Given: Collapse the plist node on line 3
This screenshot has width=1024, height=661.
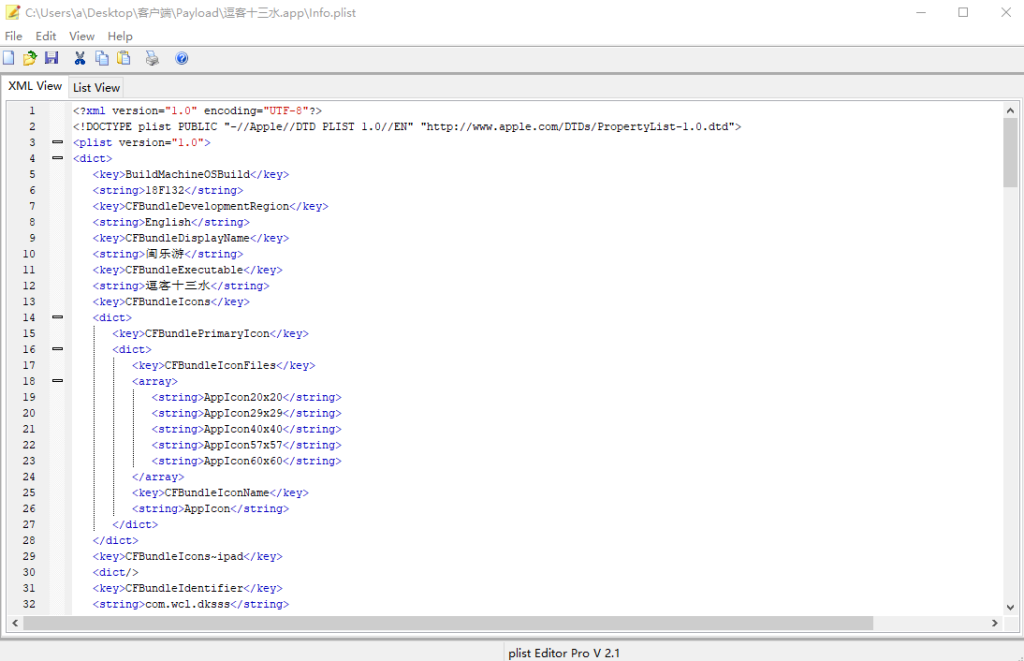Looking at the screenshot, I should coord(57,142).
